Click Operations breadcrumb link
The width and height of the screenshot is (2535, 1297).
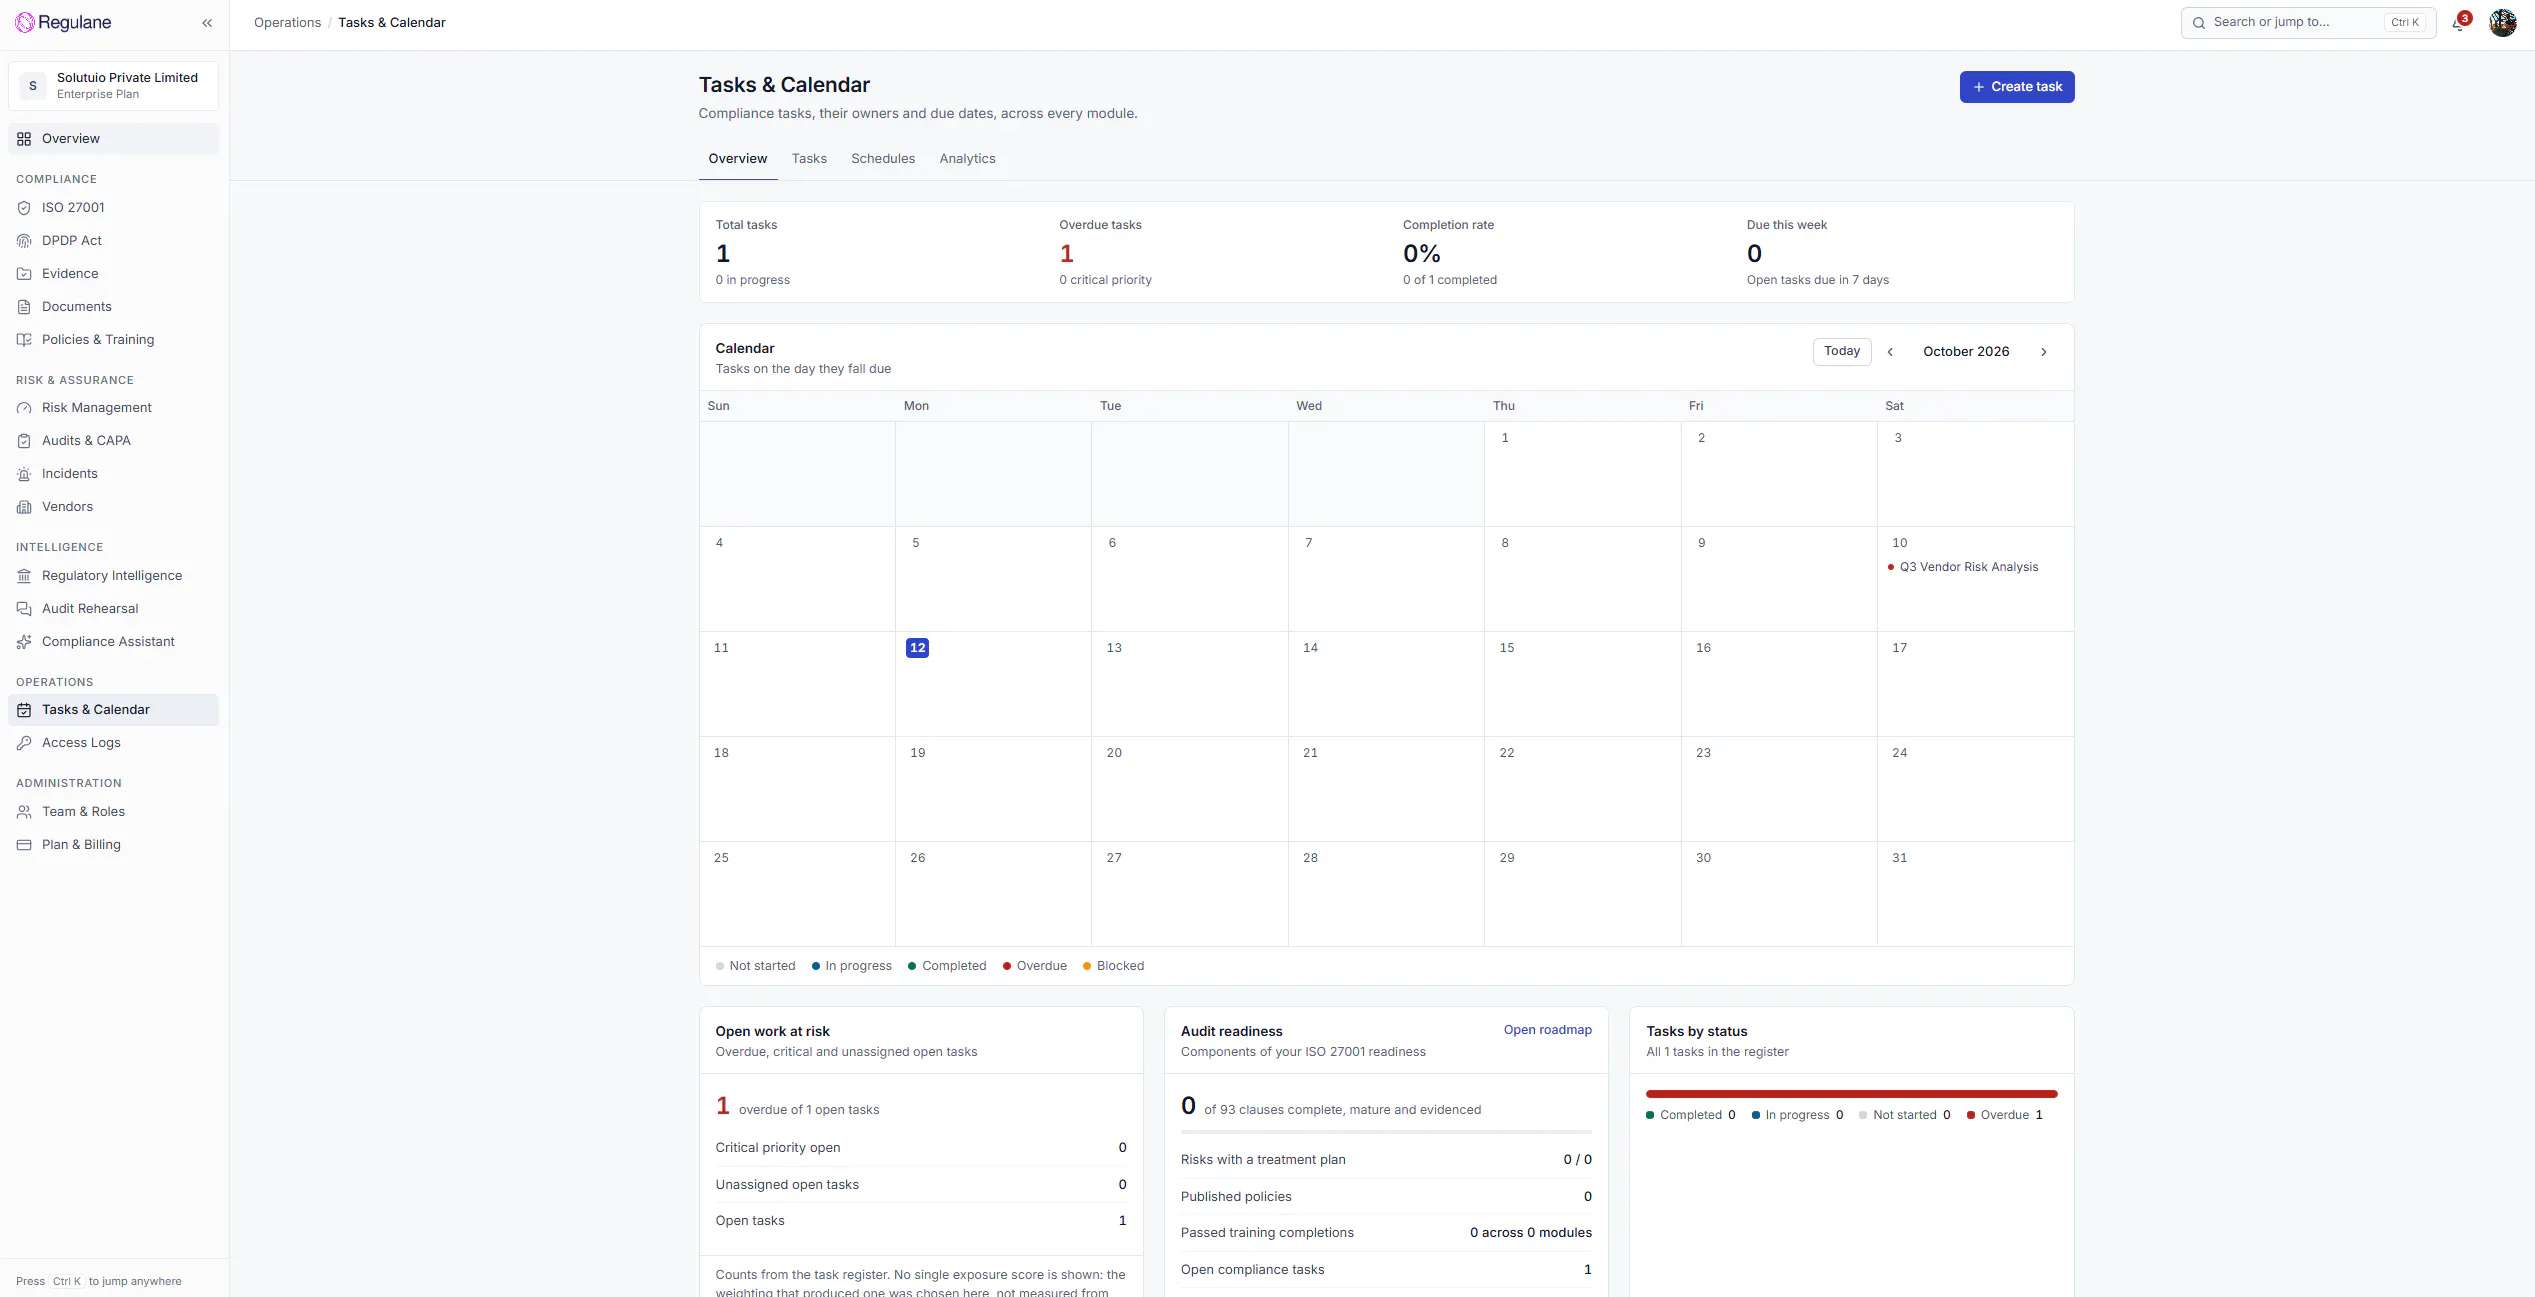287,23
